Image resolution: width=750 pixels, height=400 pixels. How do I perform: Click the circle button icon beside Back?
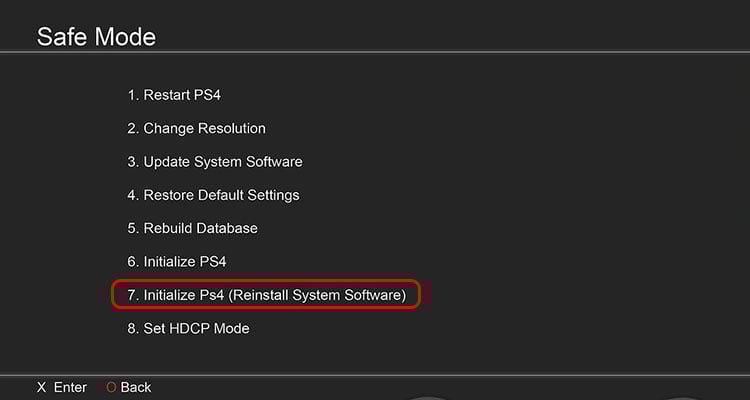tap(111, 387)
